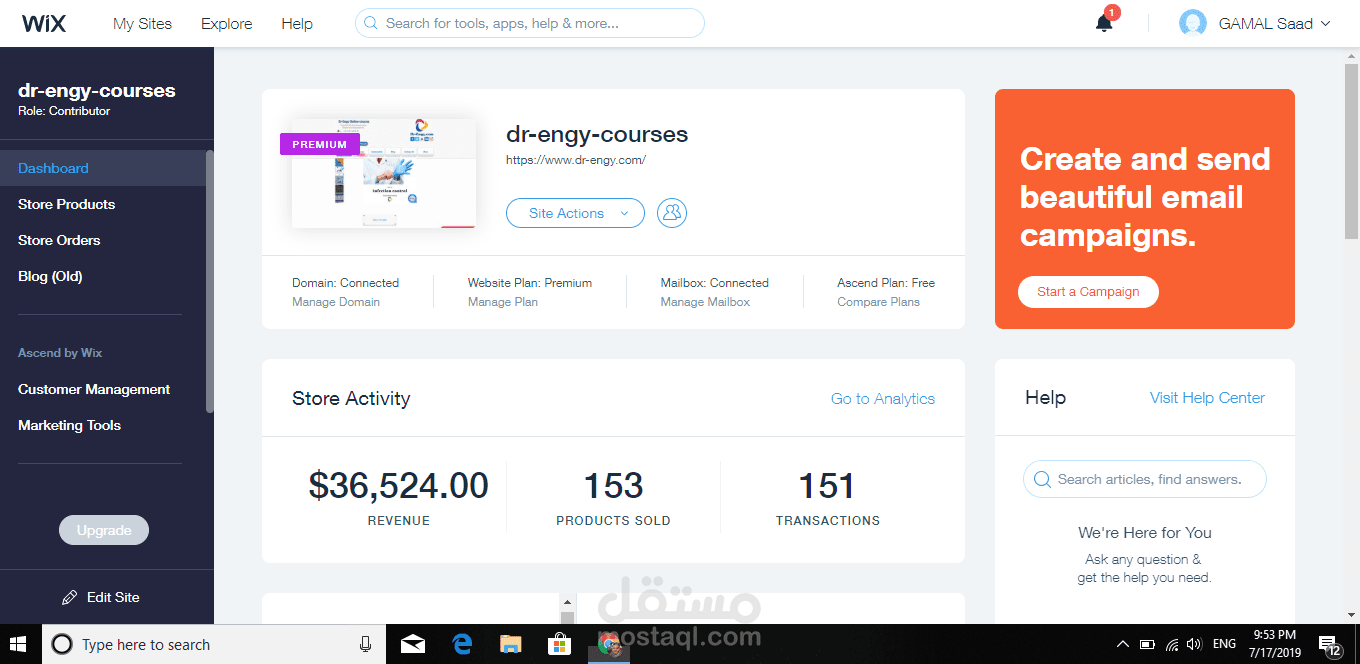Click the small scroll-up arrow on bottom card
This screenshot has width=1360, height=664.
(x=569, y=602)
